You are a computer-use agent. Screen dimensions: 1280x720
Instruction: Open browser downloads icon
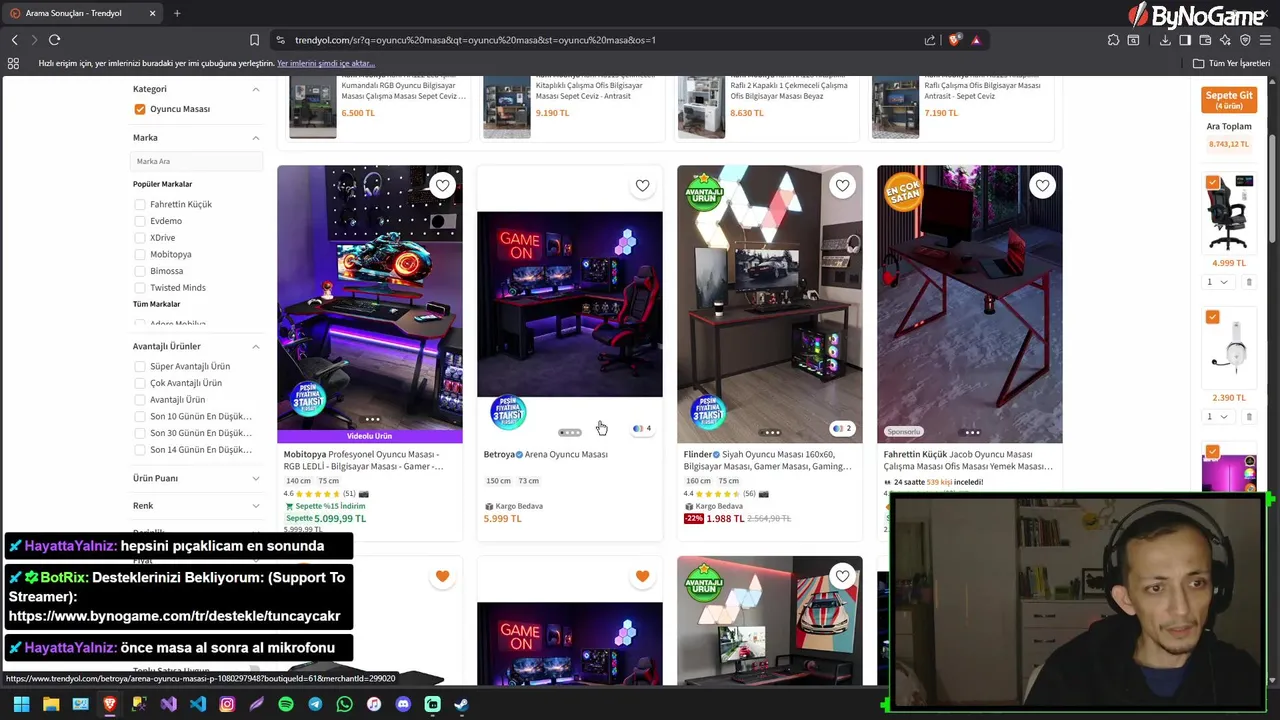[1165, 40]
